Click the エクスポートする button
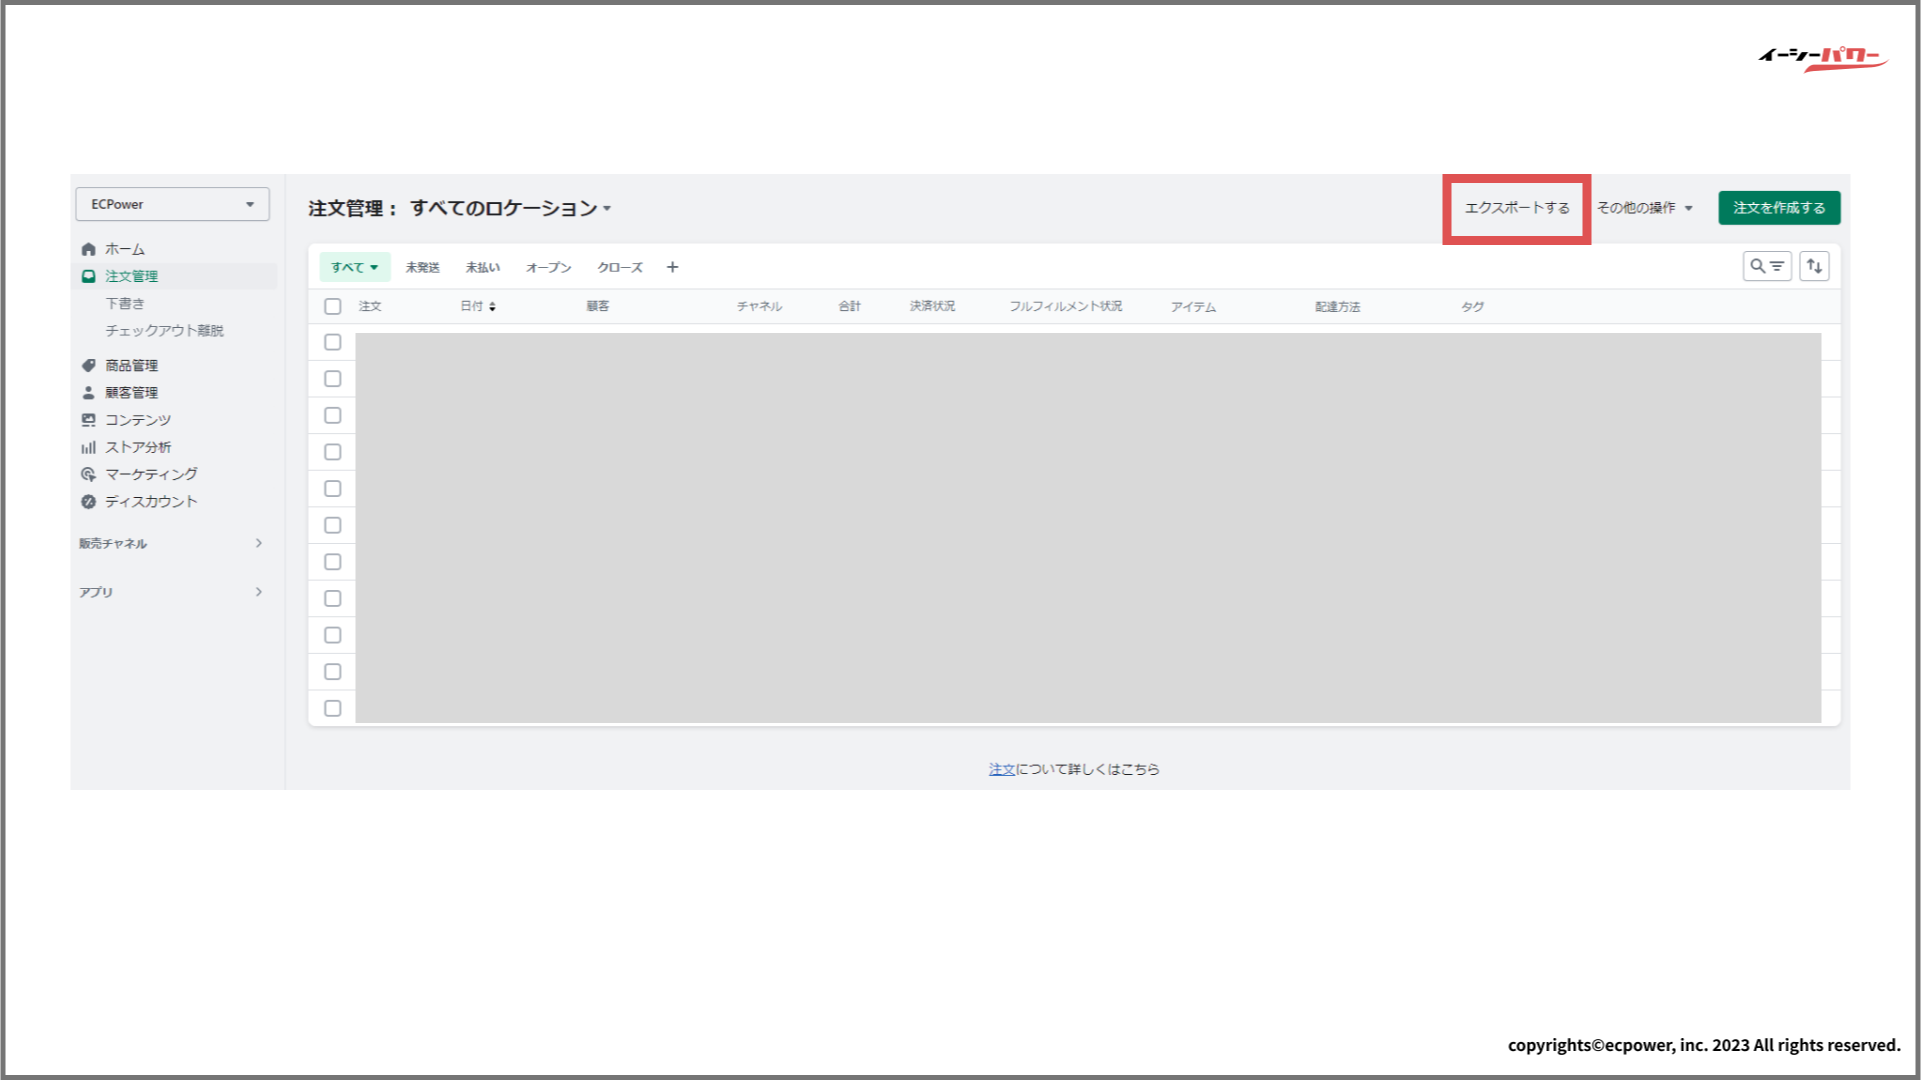Image resolution: width=1921 pixels, height=1080 pixels. click(x=1516, y=208)
